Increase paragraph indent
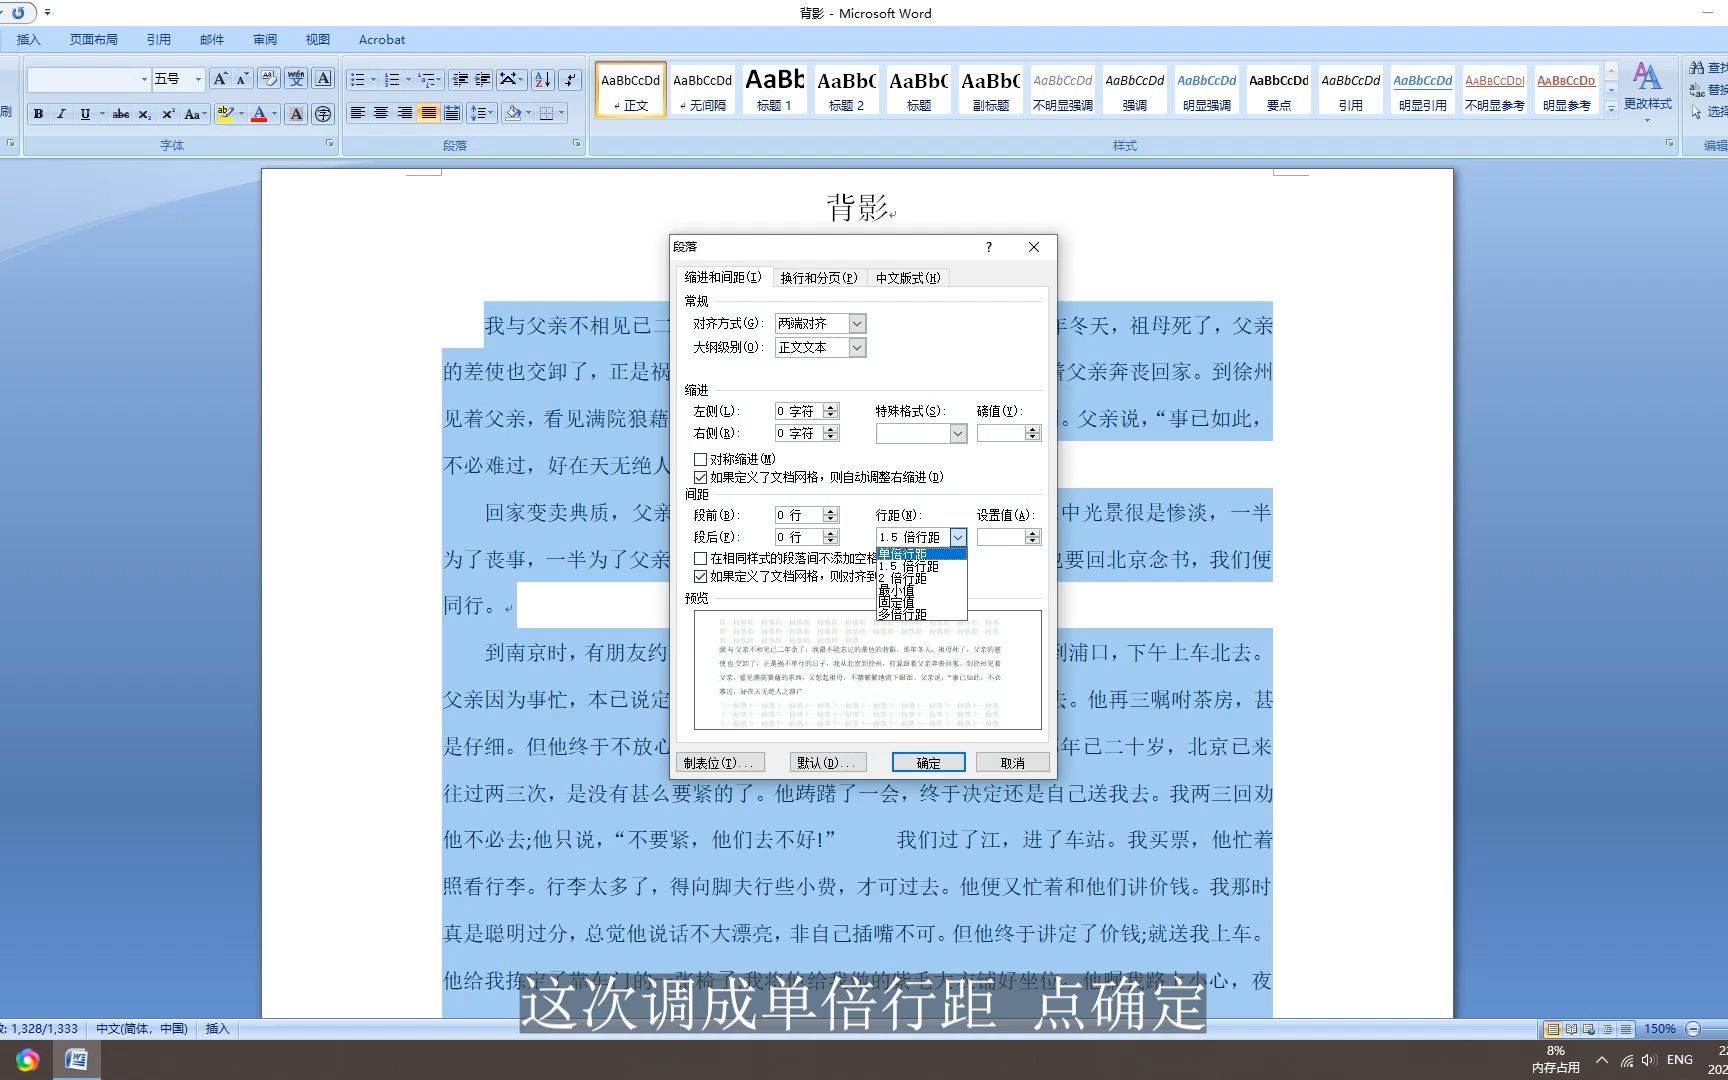Viewport: 1728px width, 1080px height. pos(483,79)
